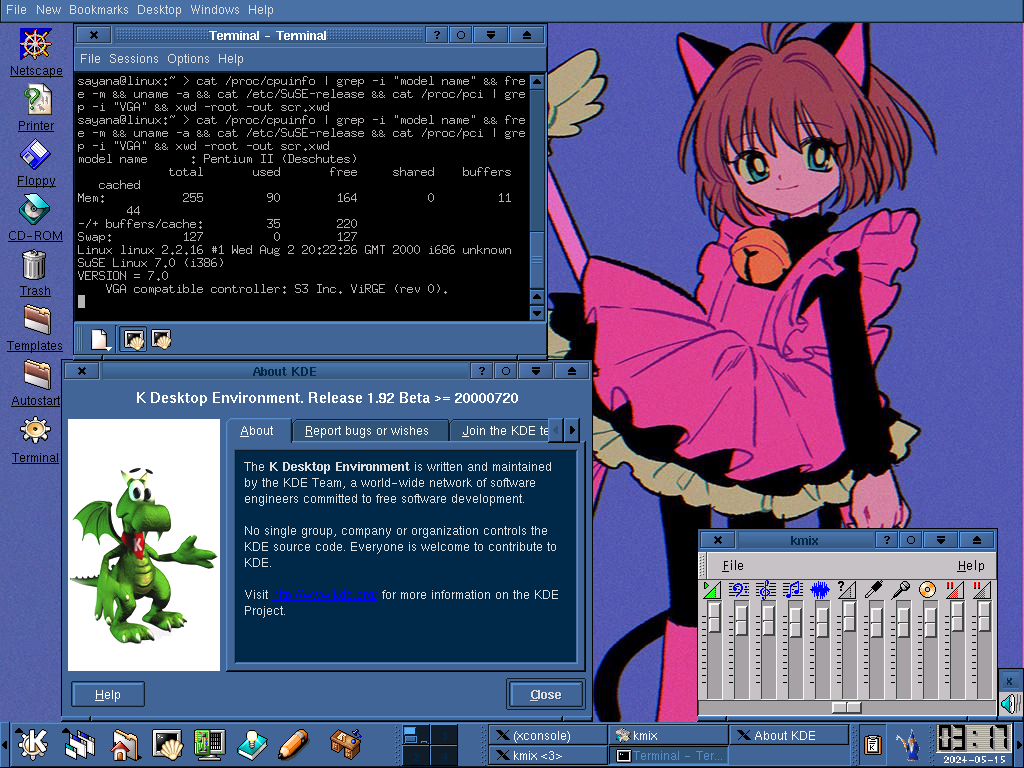Switch to the second terminal session icon

point(161,340)
